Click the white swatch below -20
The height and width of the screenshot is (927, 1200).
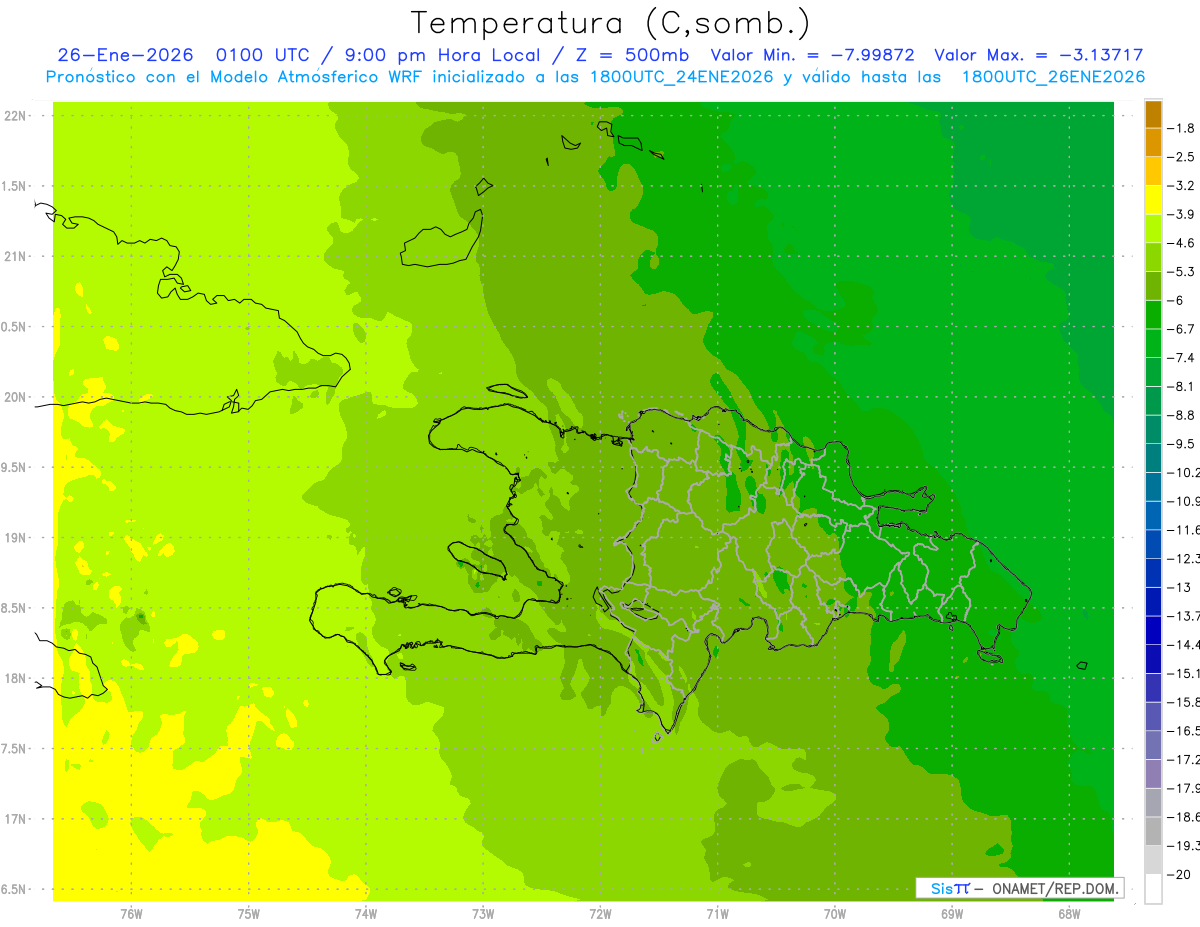click(1153, 888)
